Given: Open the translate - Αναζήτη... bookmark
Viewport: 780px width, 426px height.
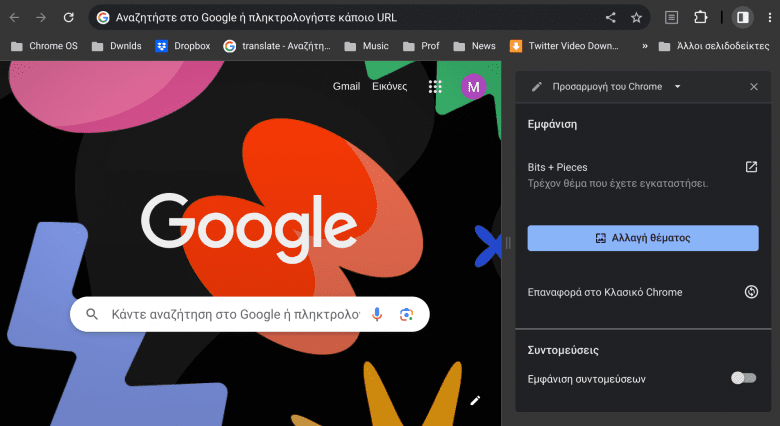Looking at the screenshot, I should tap(277, 46).
